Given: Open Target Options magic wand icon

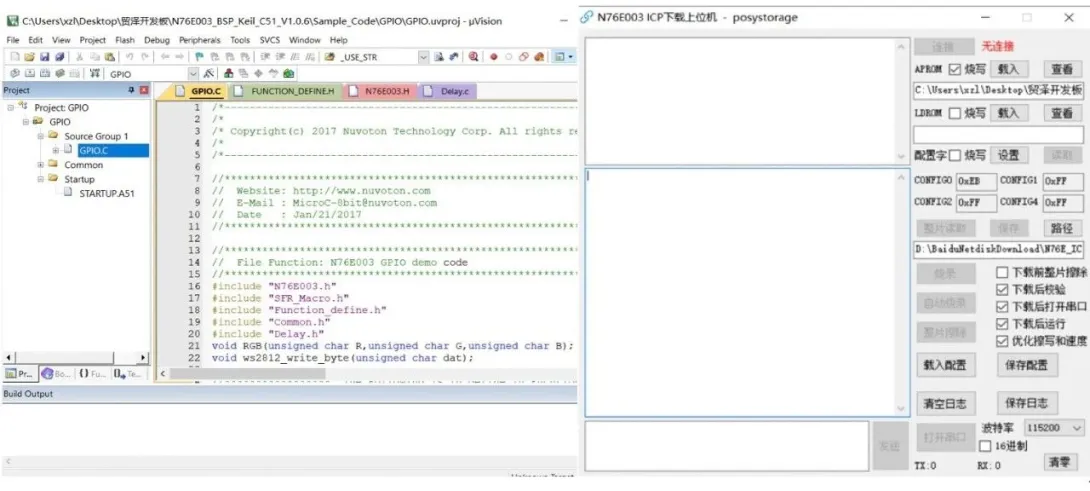Looking at the screenshot, I should click(x=209, y=74).
